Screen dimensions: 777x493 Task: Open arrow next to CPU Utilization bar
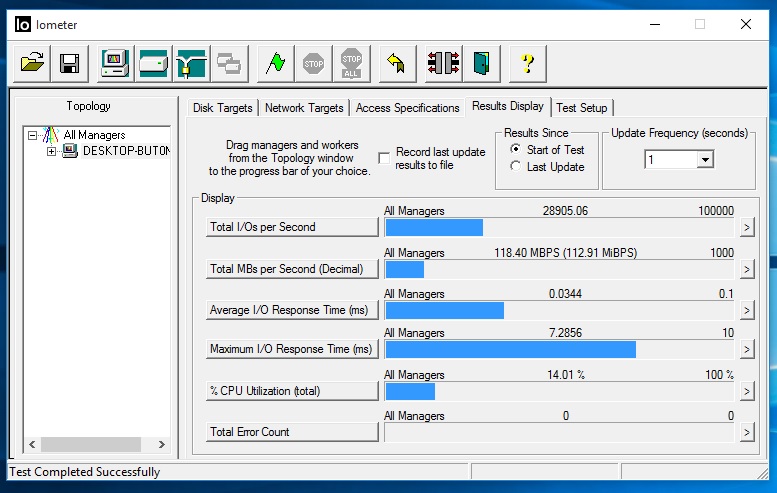pos(747,391)
